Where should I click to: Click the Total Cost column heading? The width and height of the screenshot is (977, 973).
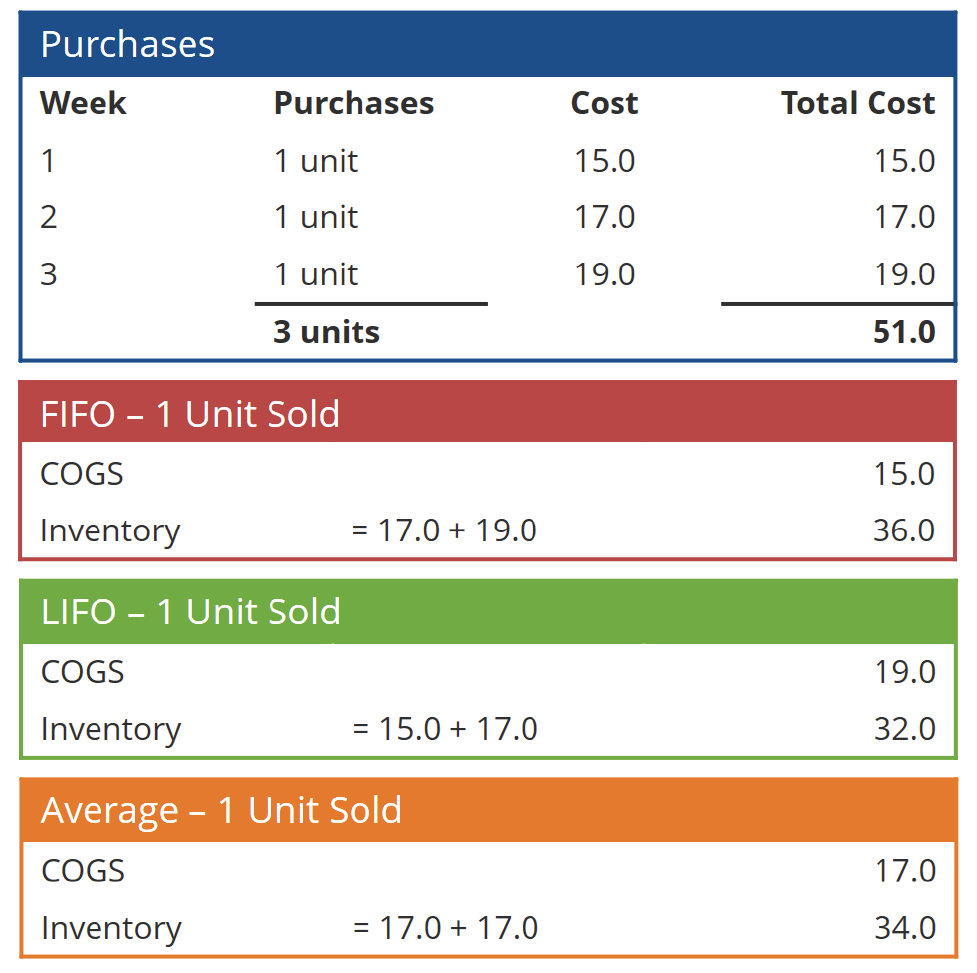coord(858,103)
